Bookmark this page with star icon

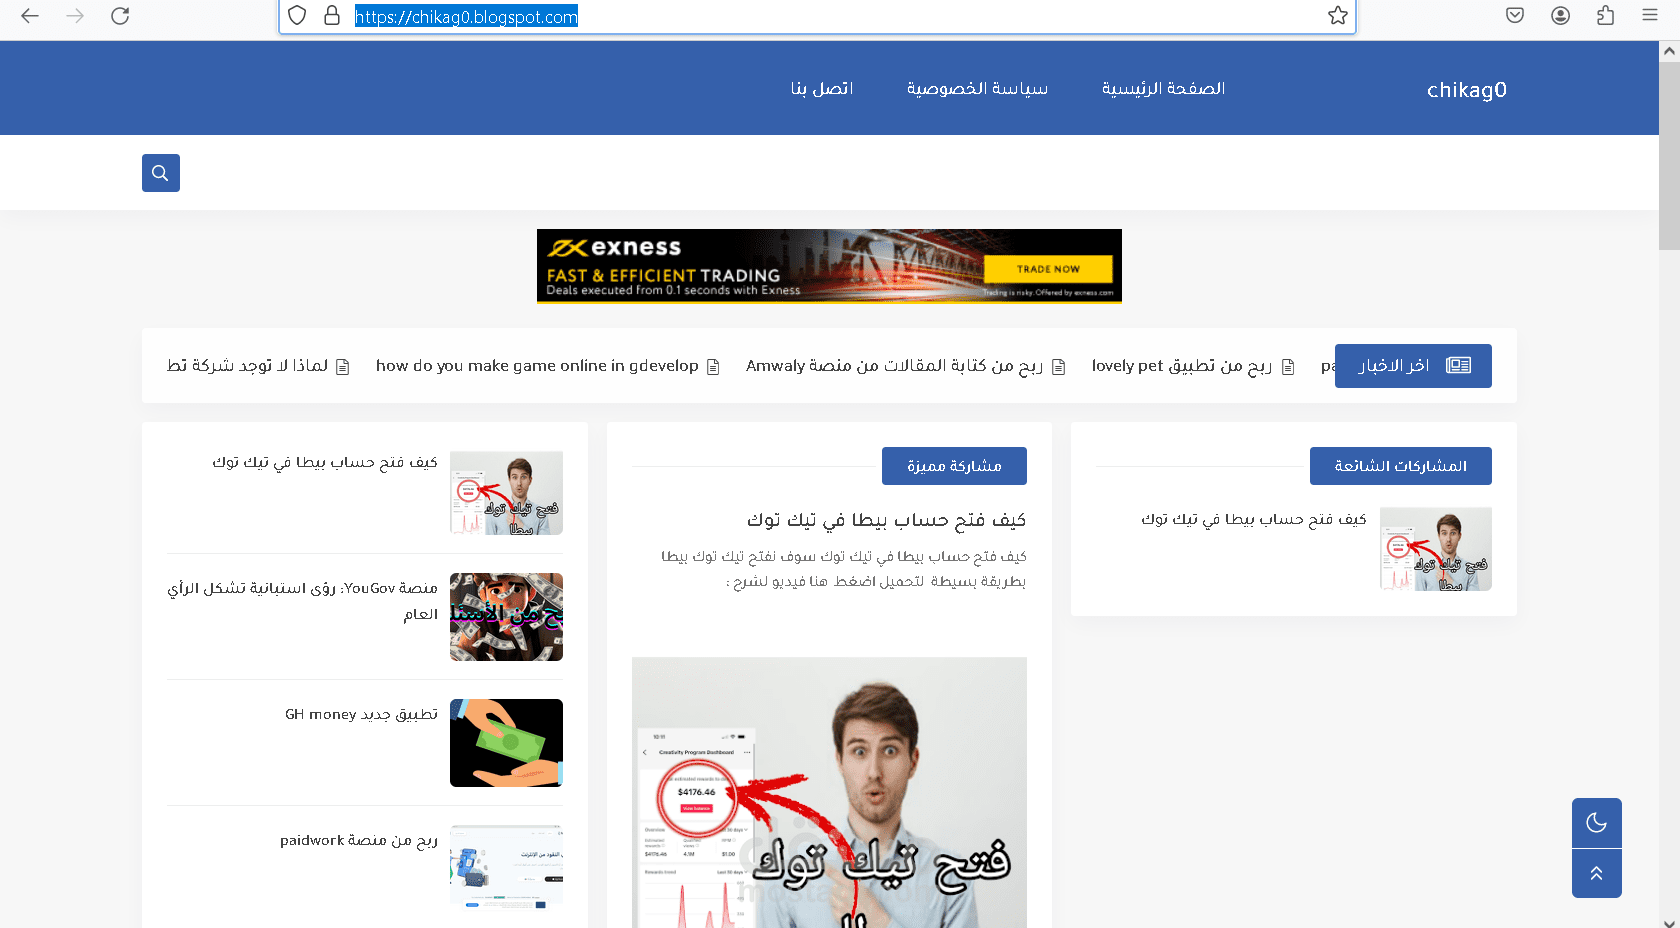(x=1337, y=16)
